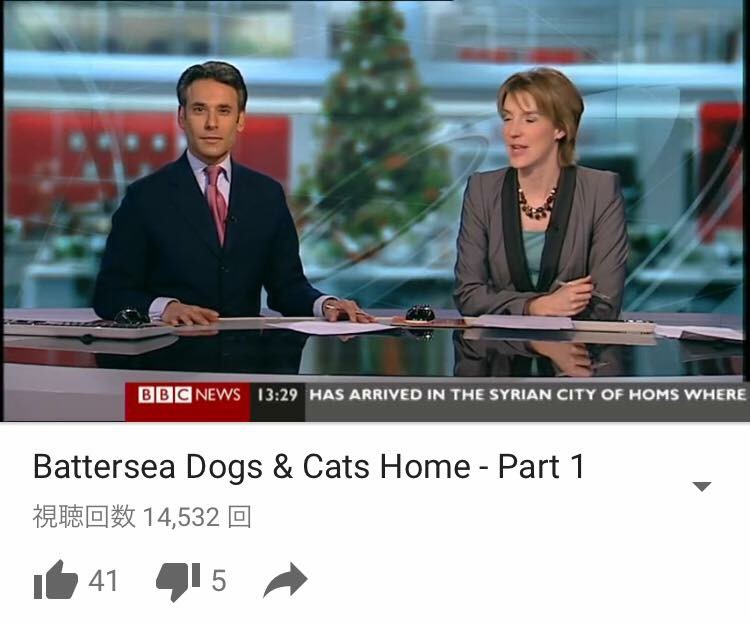Click the papers on the news desk
Image resolution: width=750 pixels, height=623 pixels.
point(330,327)
